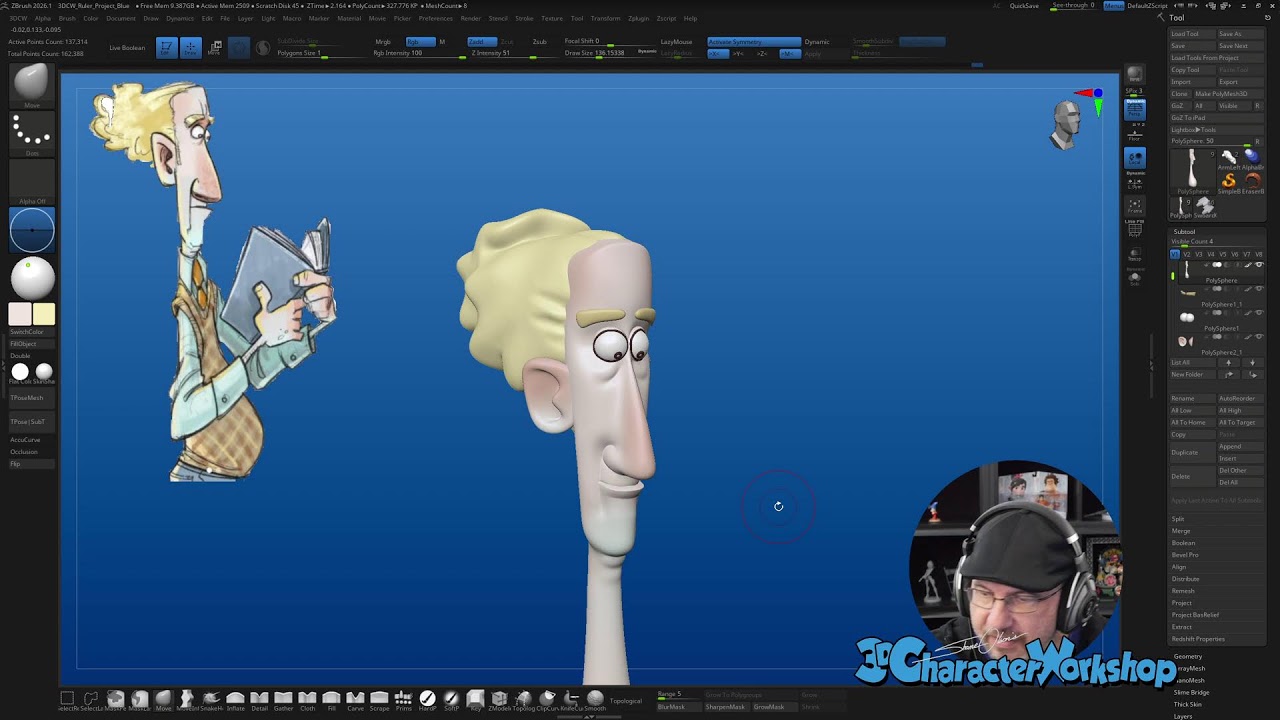
Task: Toggle the Live Boolean button
Action: point(127,48)
